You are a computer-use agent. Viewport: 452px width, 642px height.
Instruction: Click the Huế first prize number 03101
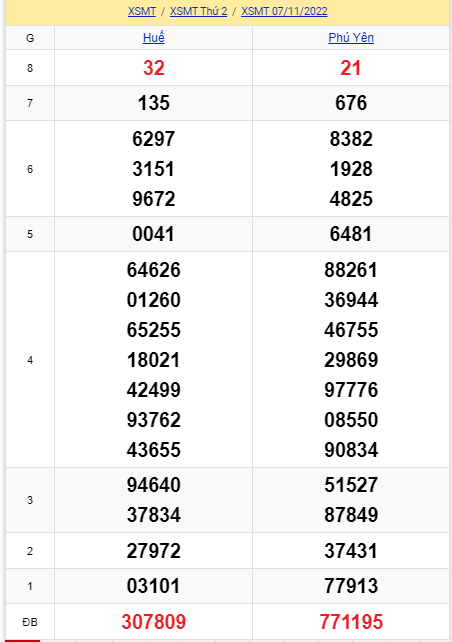(x=154, y=585)
